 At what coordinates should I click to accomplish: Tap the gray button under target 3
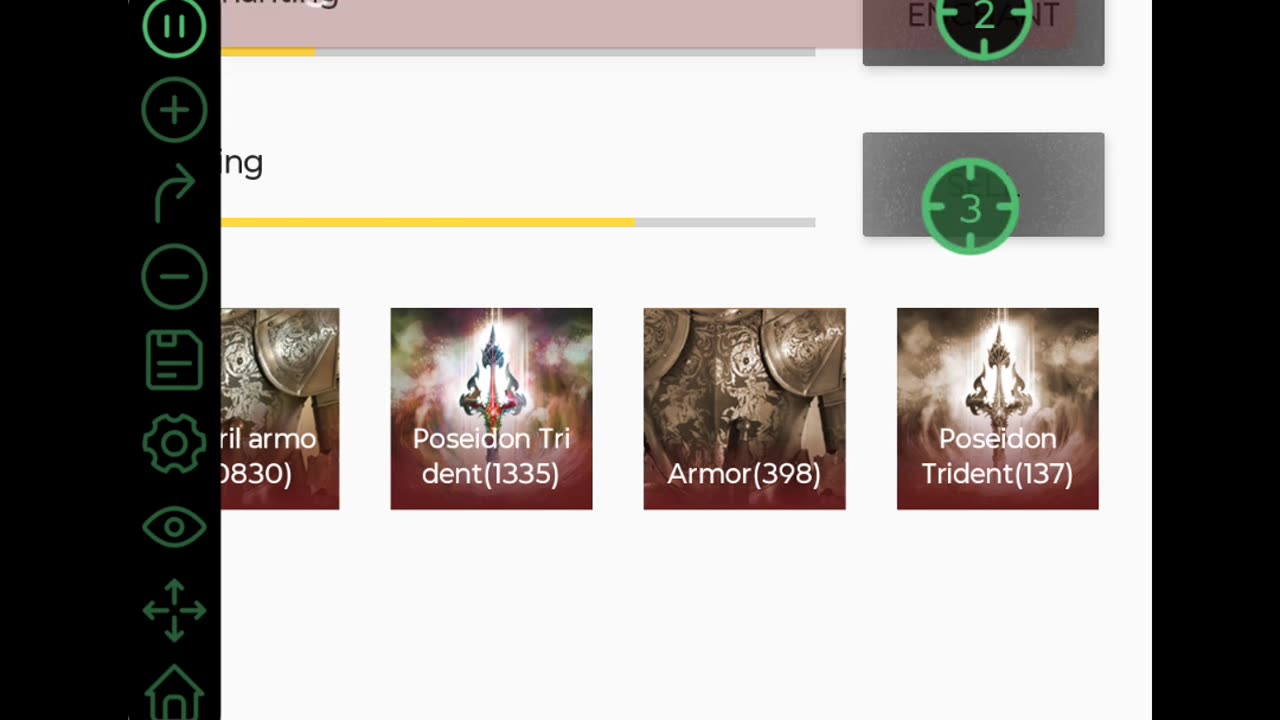983,184
